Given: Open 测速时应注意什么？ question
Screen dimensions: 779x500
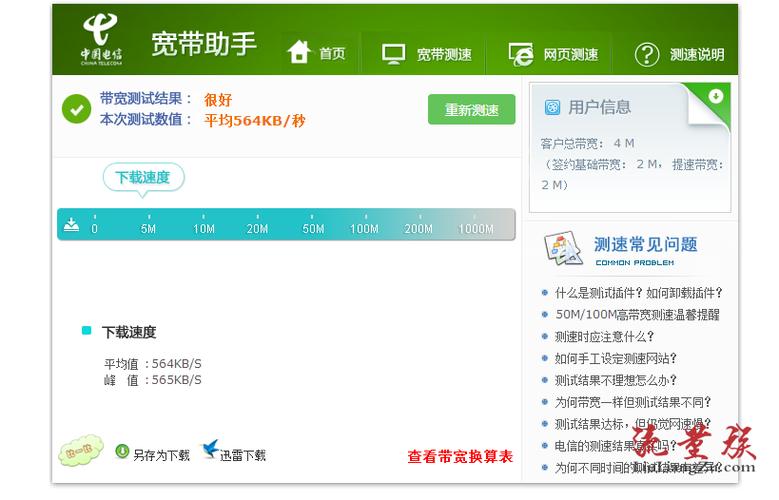Looking at the screenshot, I should [x=605, y=336].
